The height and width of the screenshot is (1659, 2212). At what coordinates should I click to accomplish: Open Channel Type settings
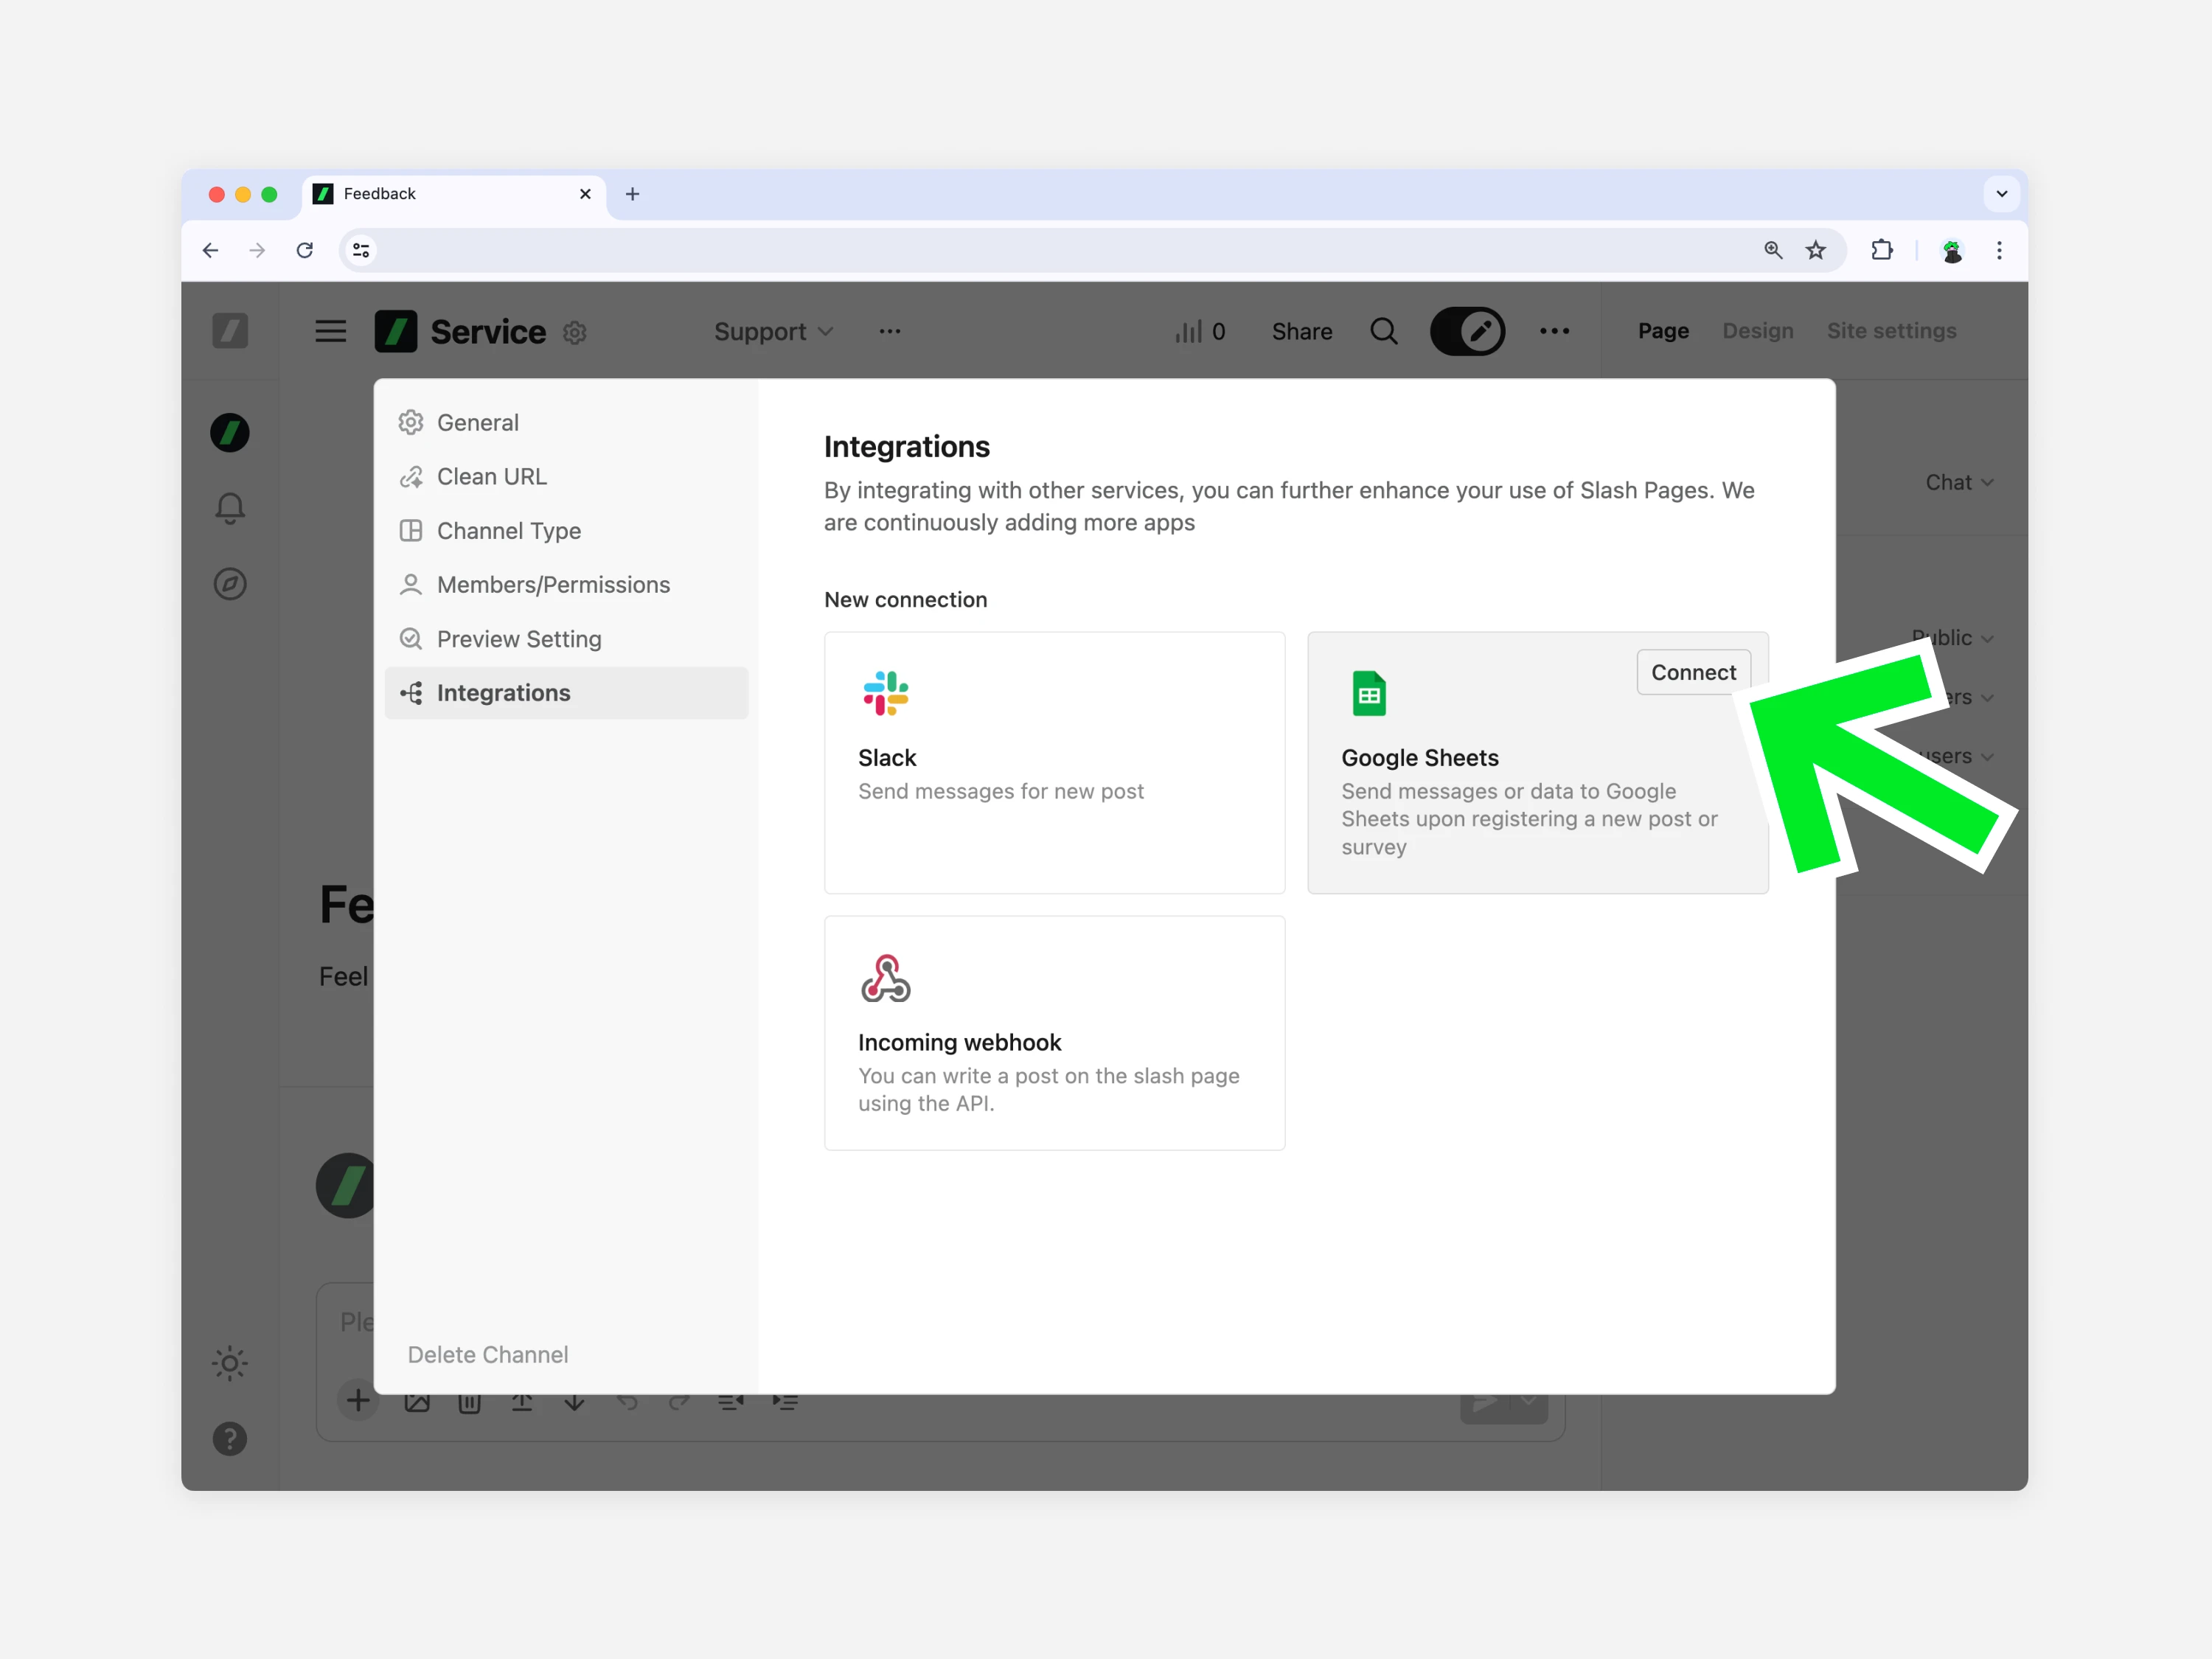tap(566, 530)
